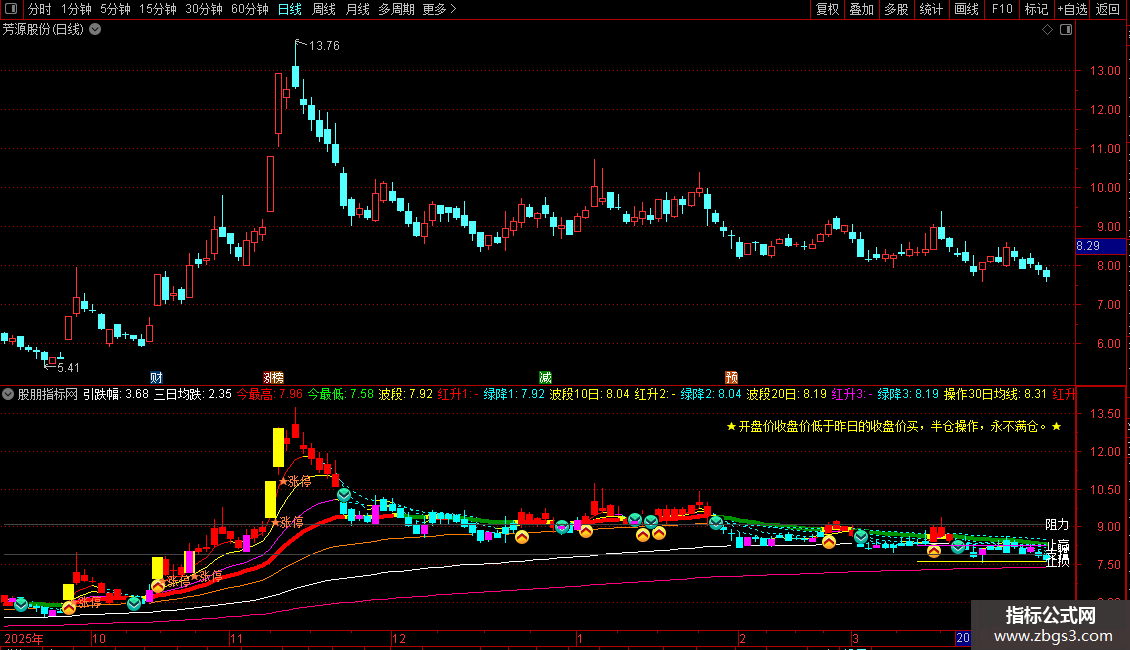The width and height of the screenshot is (1130, 650).
Task: Toggle the right info panel icon
Action: tap(1066, 30)
